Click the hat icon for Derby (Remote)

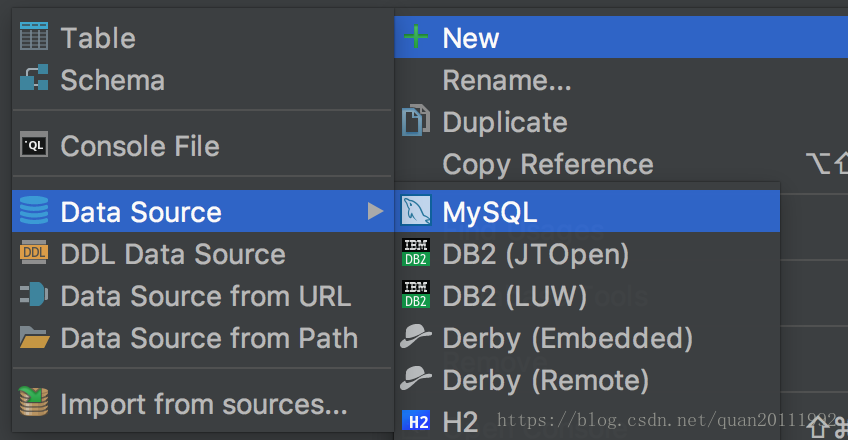click(x=415, y=378)
